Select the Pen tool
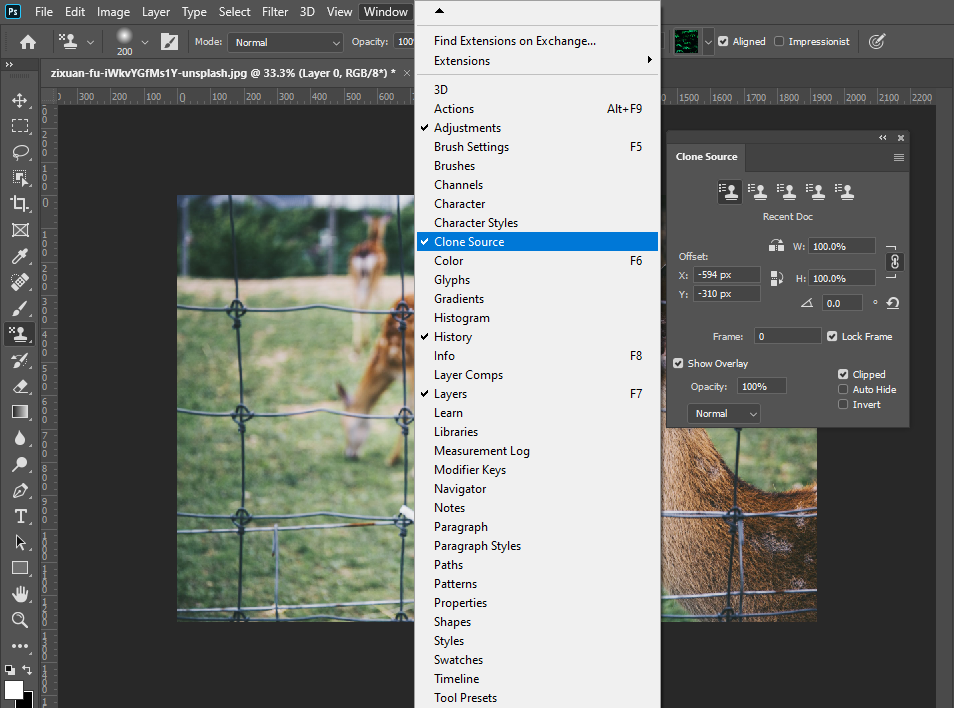 click(x=20, y=490)
